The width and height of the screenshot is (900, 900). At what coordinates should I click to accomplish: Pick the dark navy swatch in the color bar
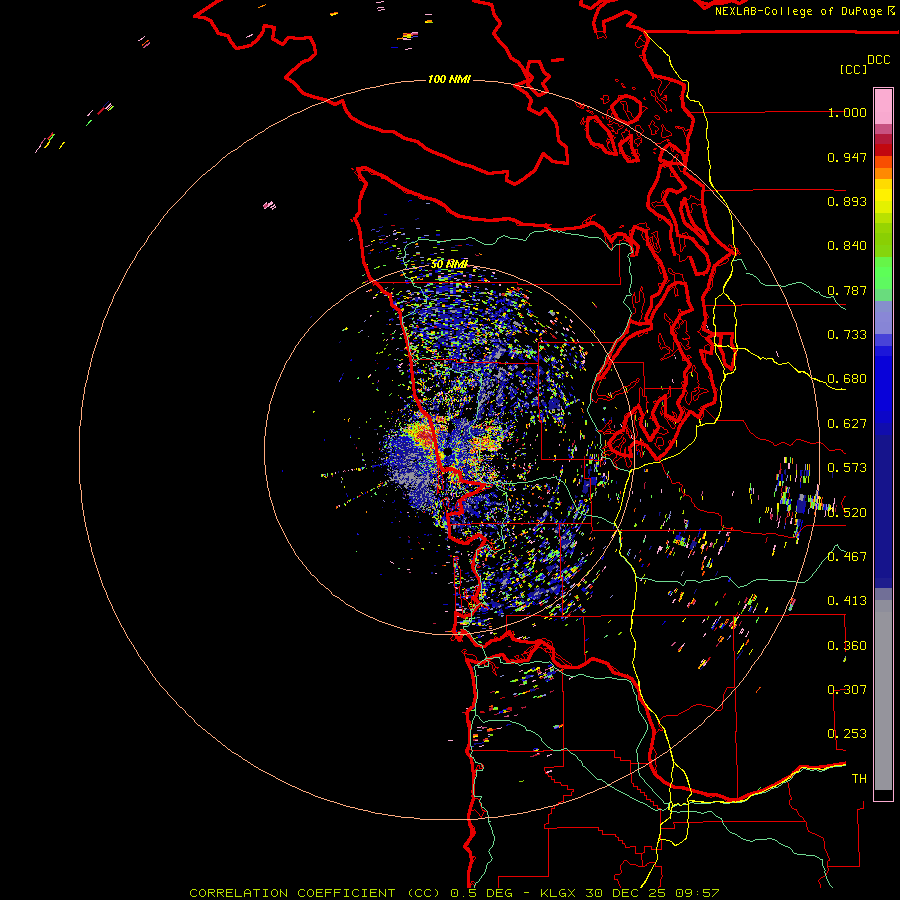(x=883, y=505)
